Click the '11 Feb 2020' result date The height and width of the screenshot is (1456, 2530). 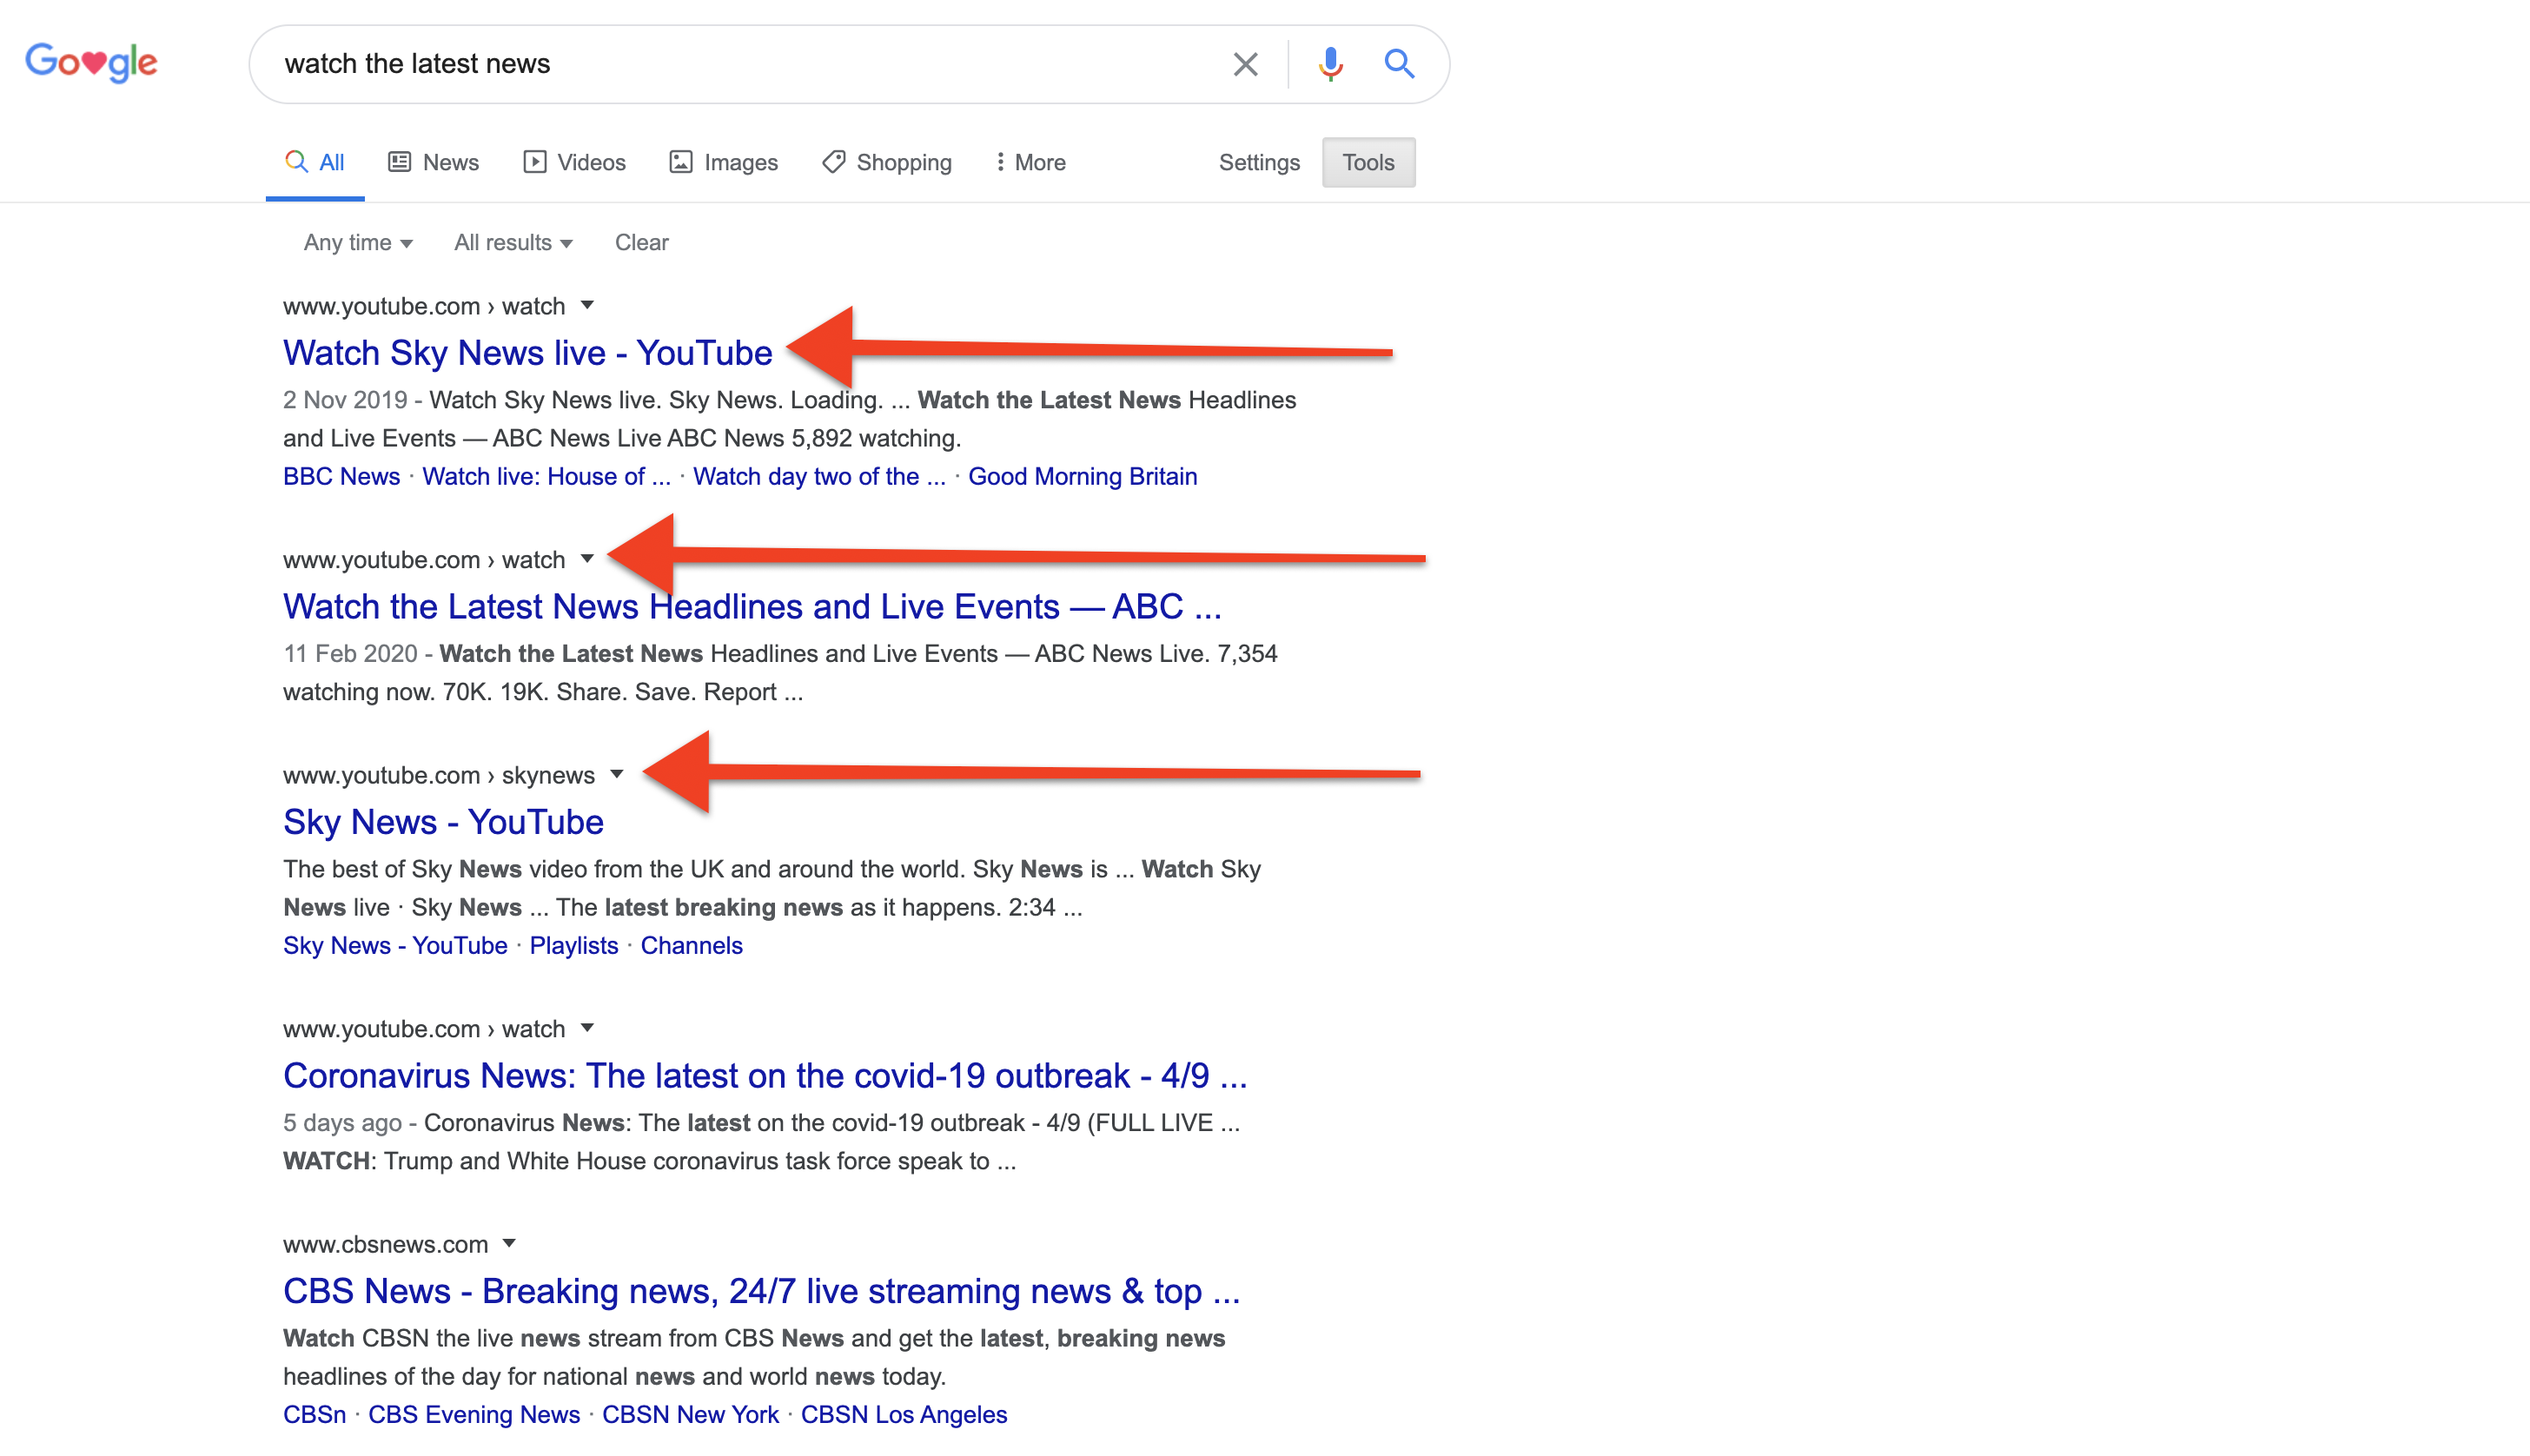coord(350,653)
